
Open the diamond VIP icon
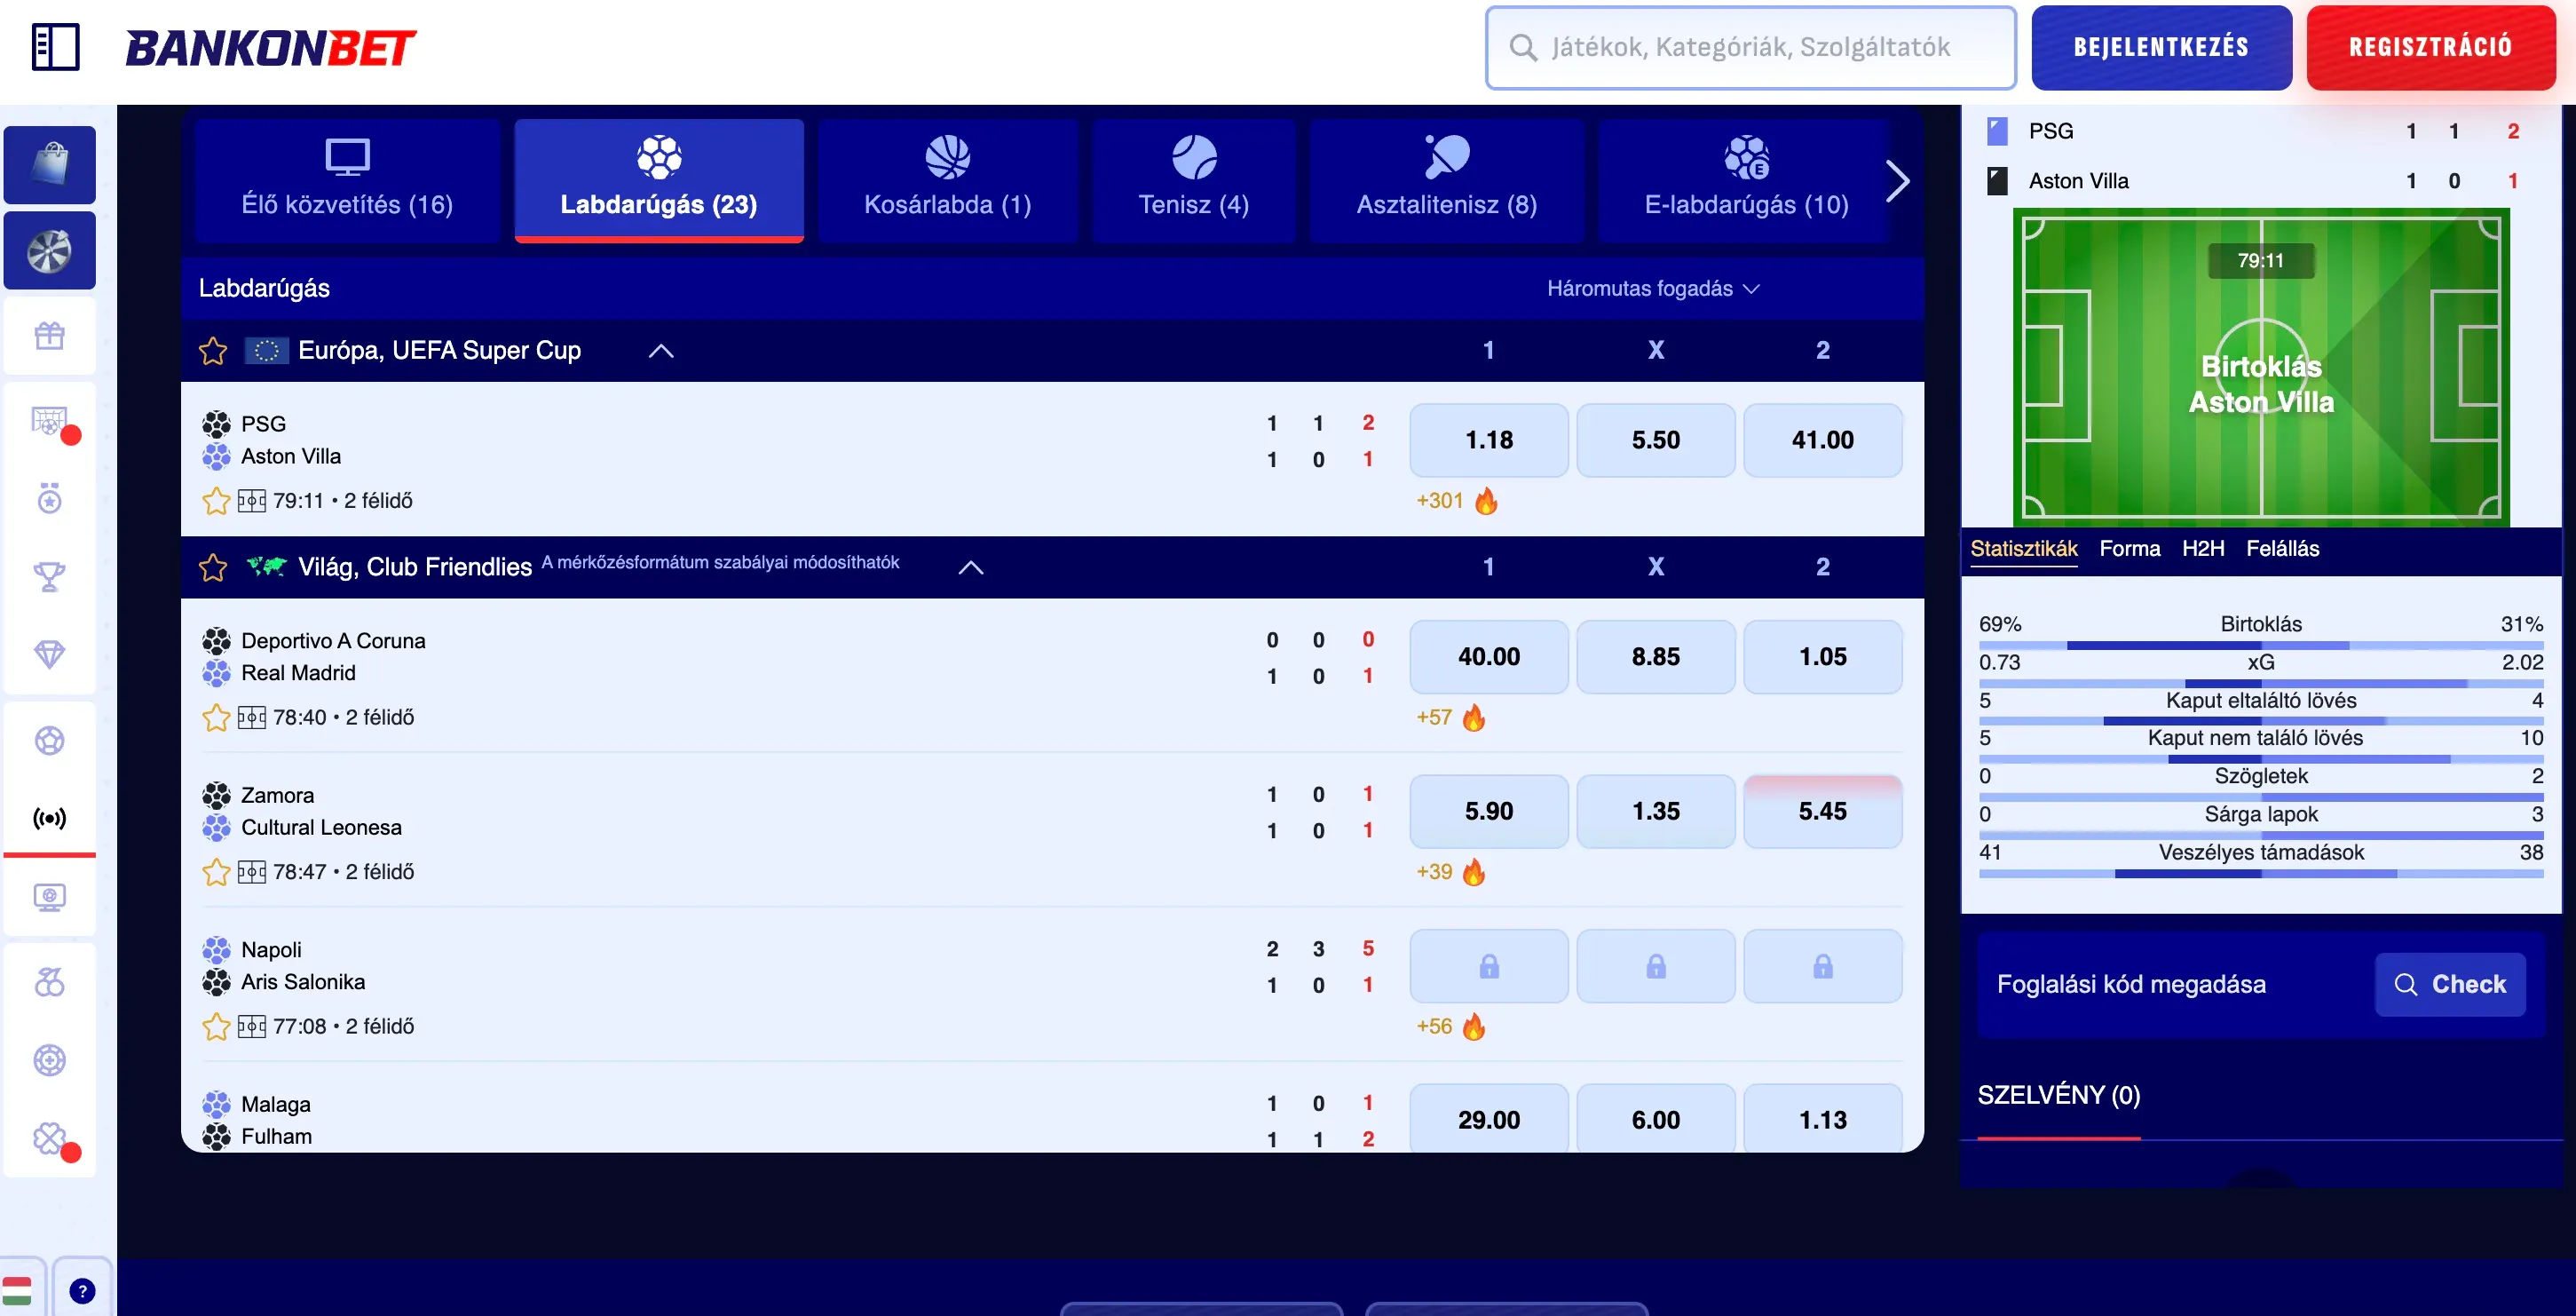tap(49, 654)
